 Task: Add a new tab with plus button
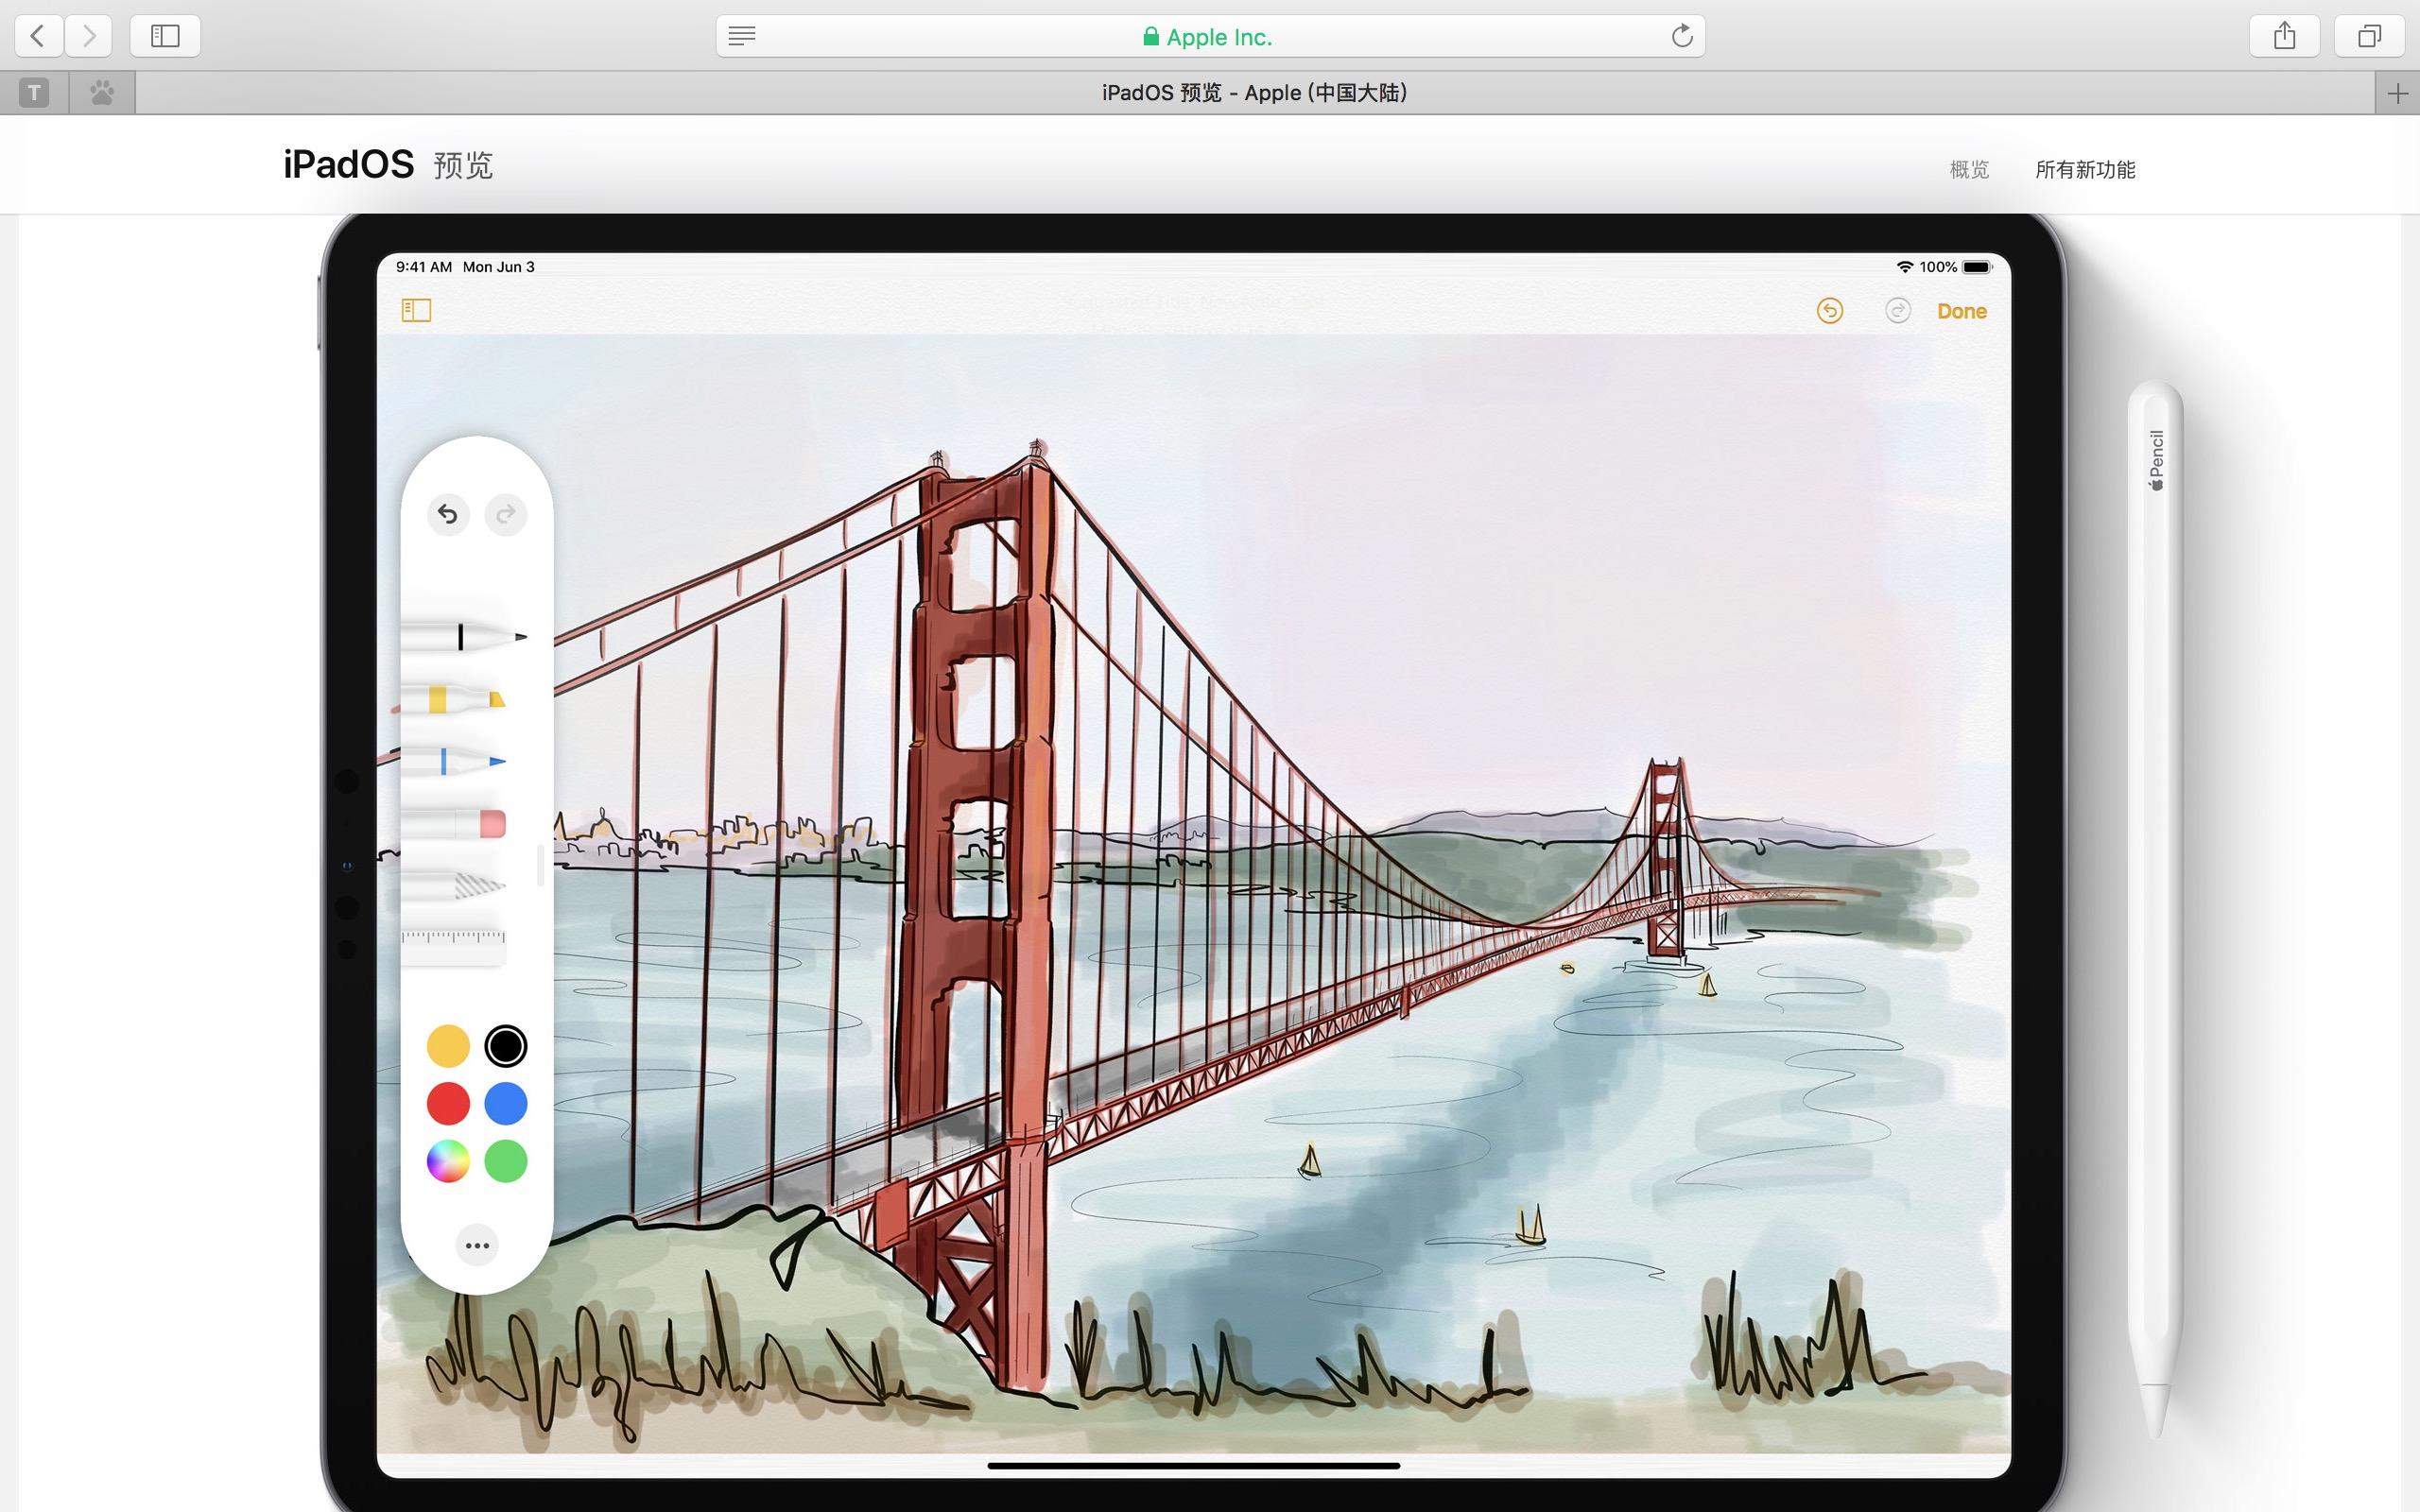click(2397, 94)
